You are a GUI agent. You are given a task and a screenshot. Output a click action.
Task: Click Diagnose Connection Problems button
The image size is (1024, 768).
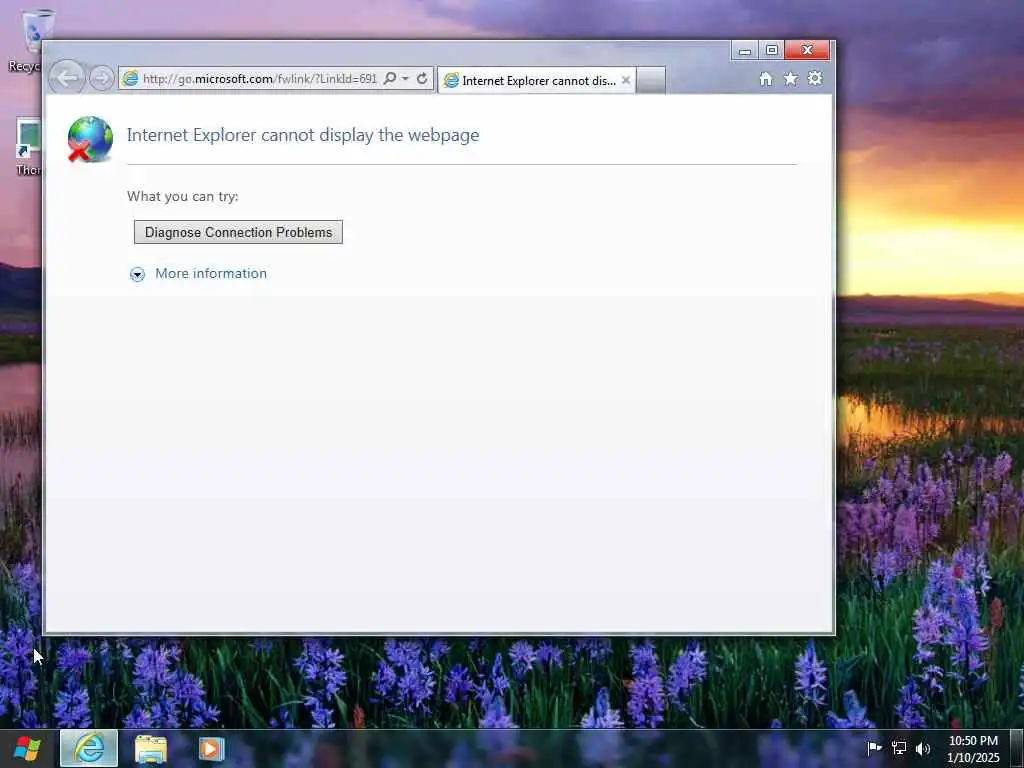pos(238,232)
